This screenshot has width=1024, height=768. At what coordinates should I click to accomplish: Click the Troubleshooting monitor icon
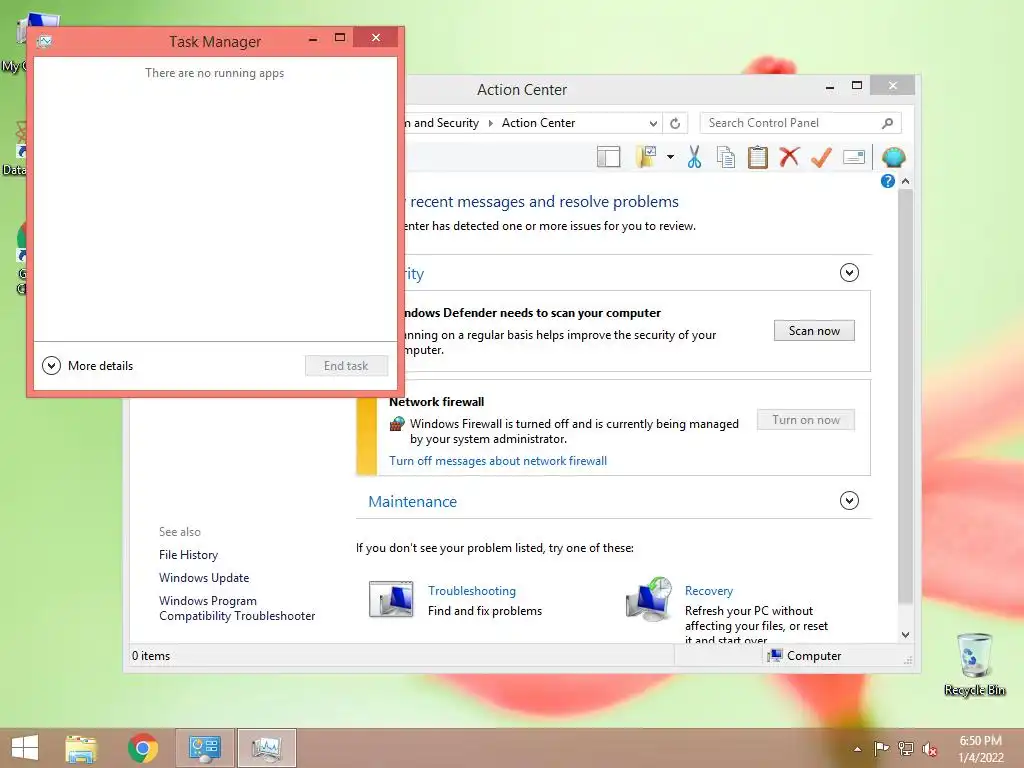click(x=391, y=599)
